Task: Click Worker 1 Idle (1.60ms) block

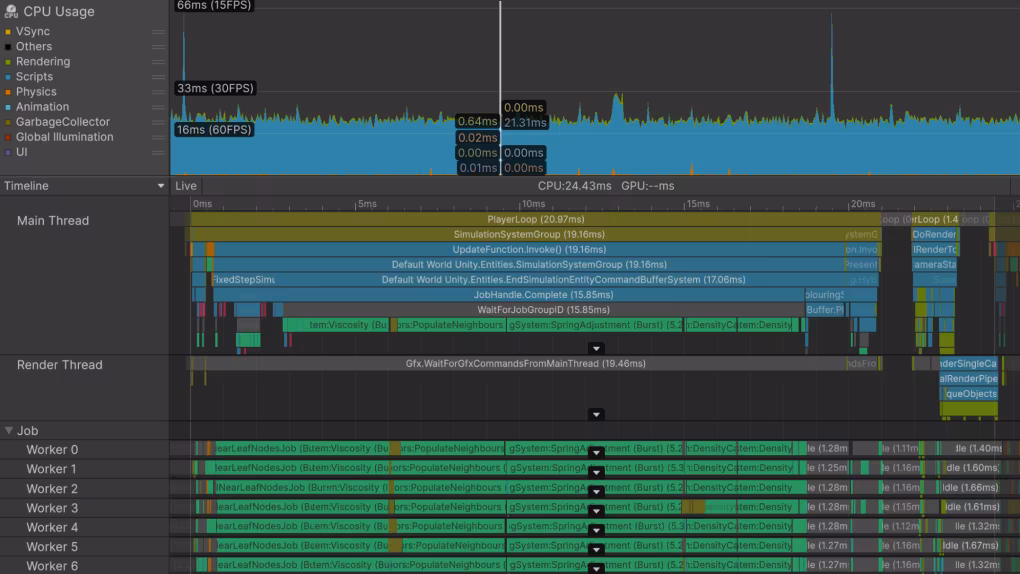Action: click(x=972, y=467)
